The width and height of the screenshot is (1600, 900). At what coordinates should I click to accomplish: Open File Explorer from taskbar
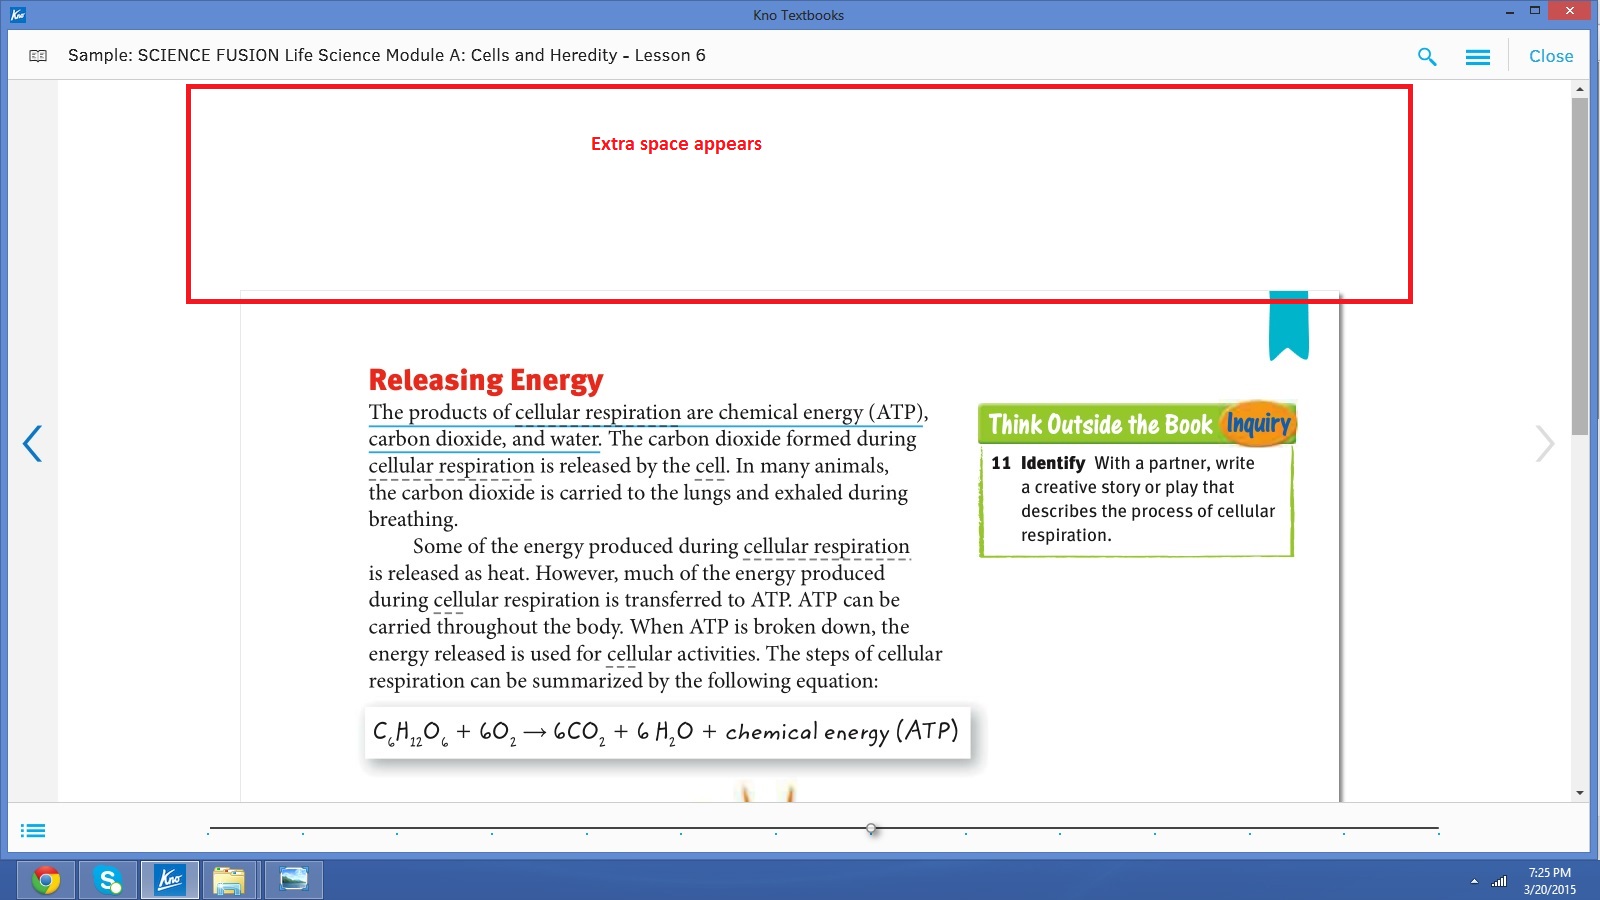coord(229,880)
